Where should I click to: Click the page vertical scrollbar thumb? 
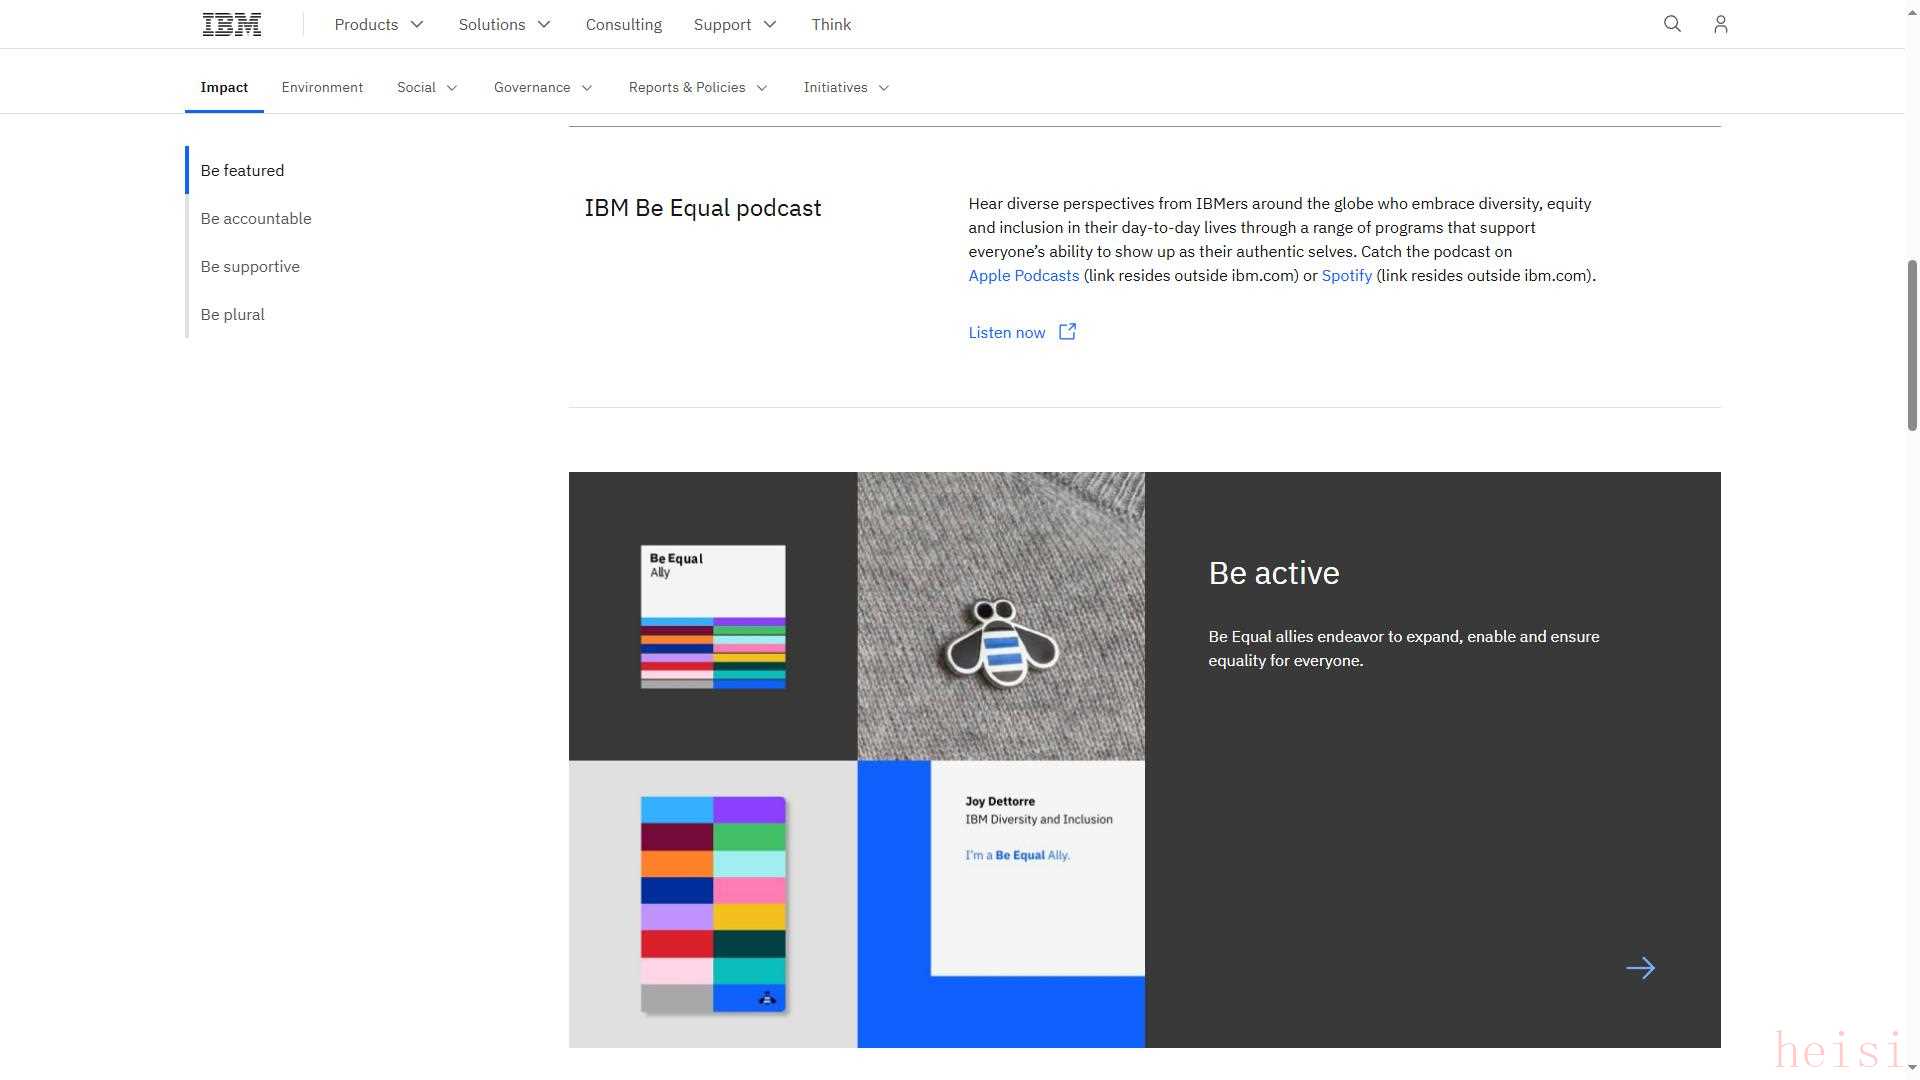coord(1912,345)
